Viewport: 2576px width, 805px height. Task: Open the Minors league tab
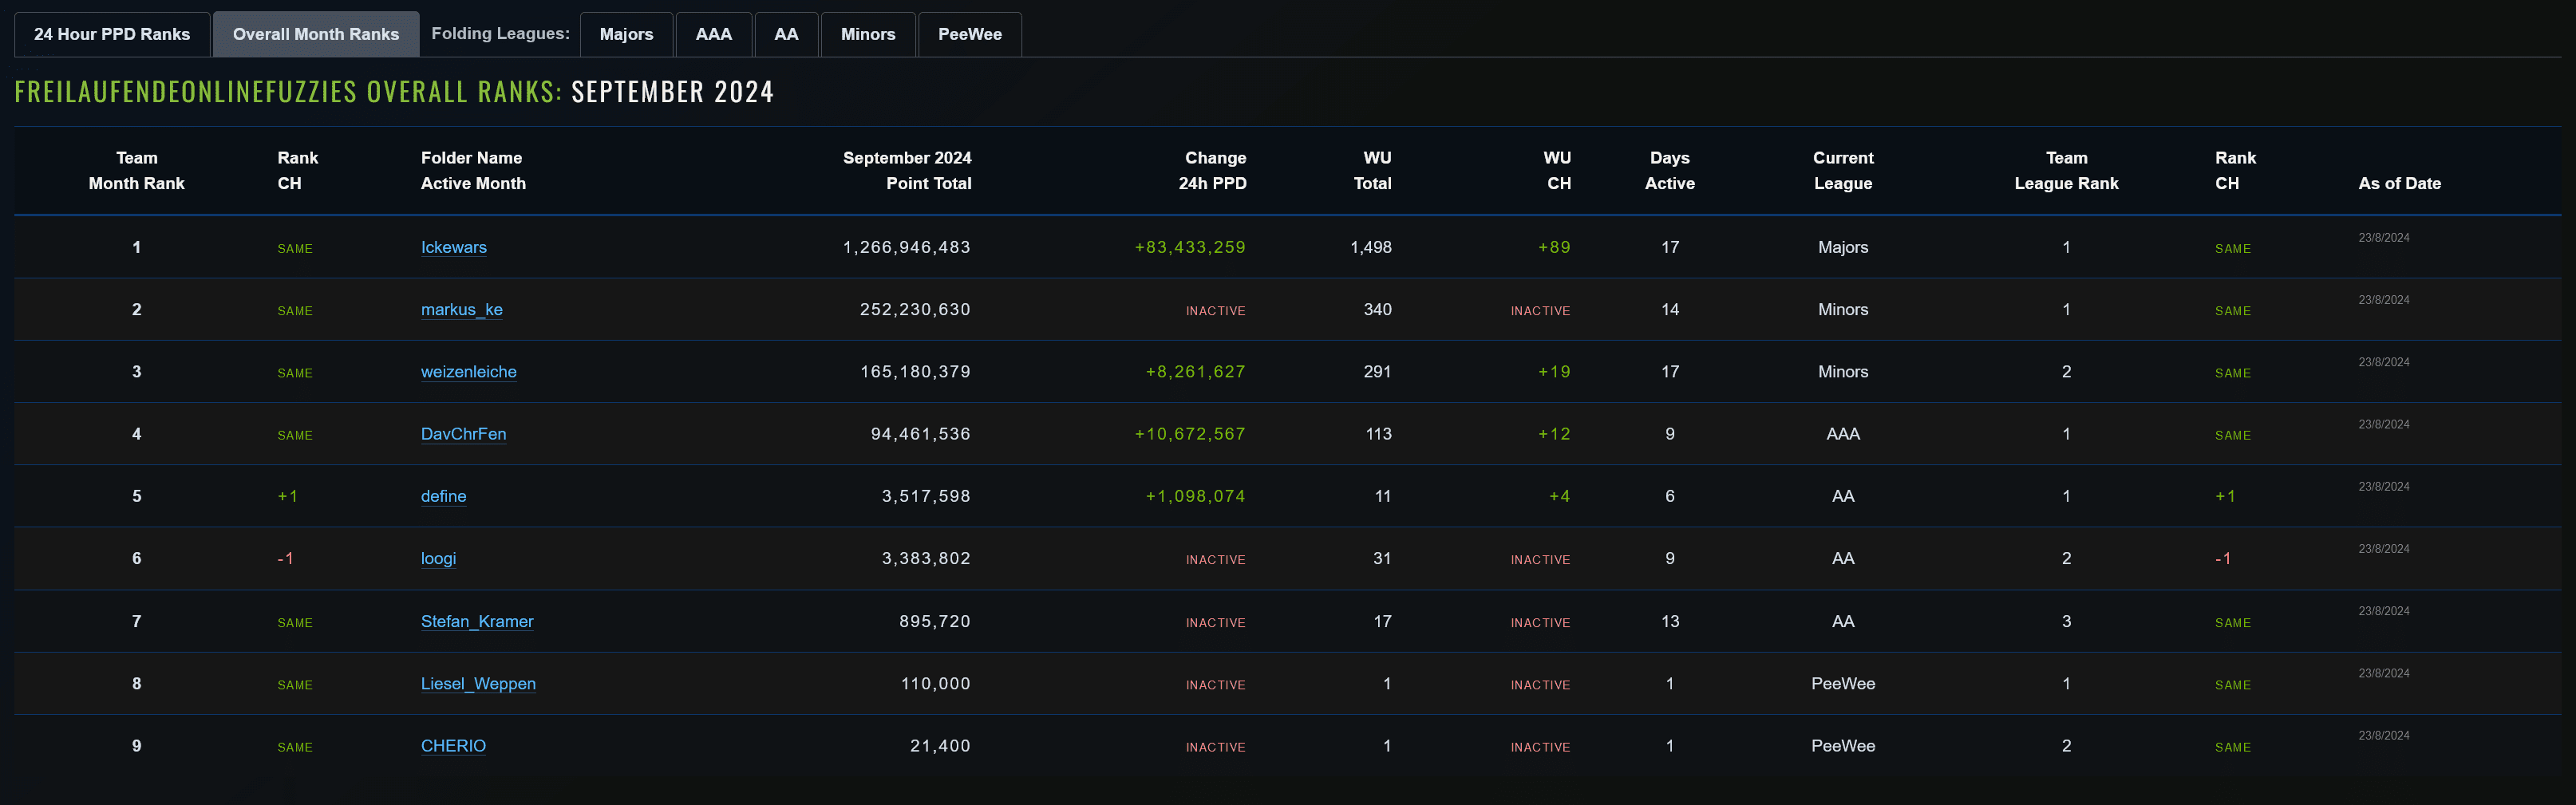[868, 34]
